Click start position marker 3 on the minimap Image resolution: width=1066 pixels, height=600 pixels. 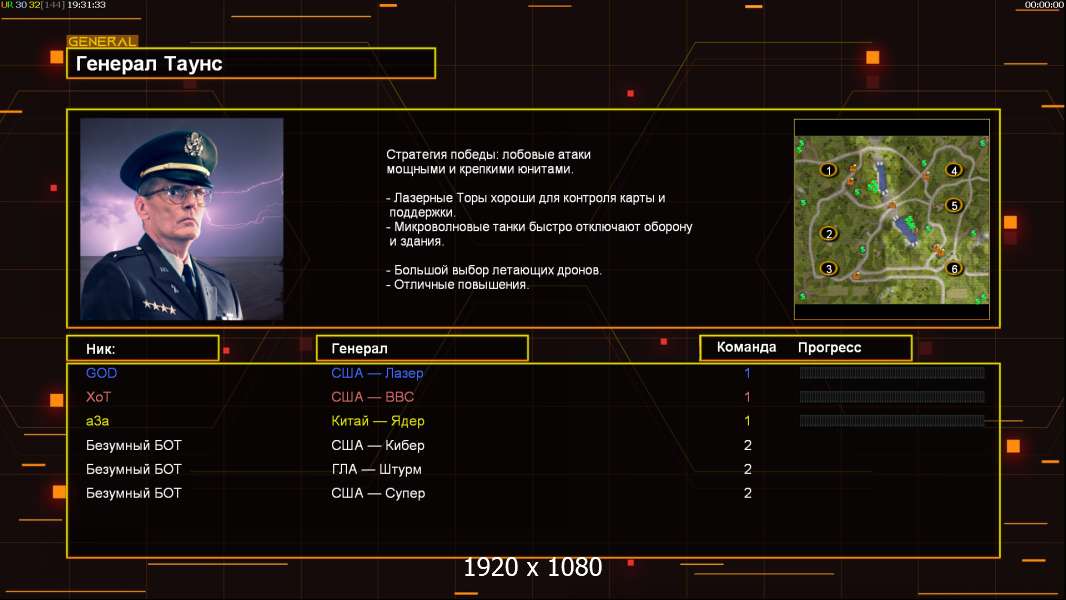828,268
